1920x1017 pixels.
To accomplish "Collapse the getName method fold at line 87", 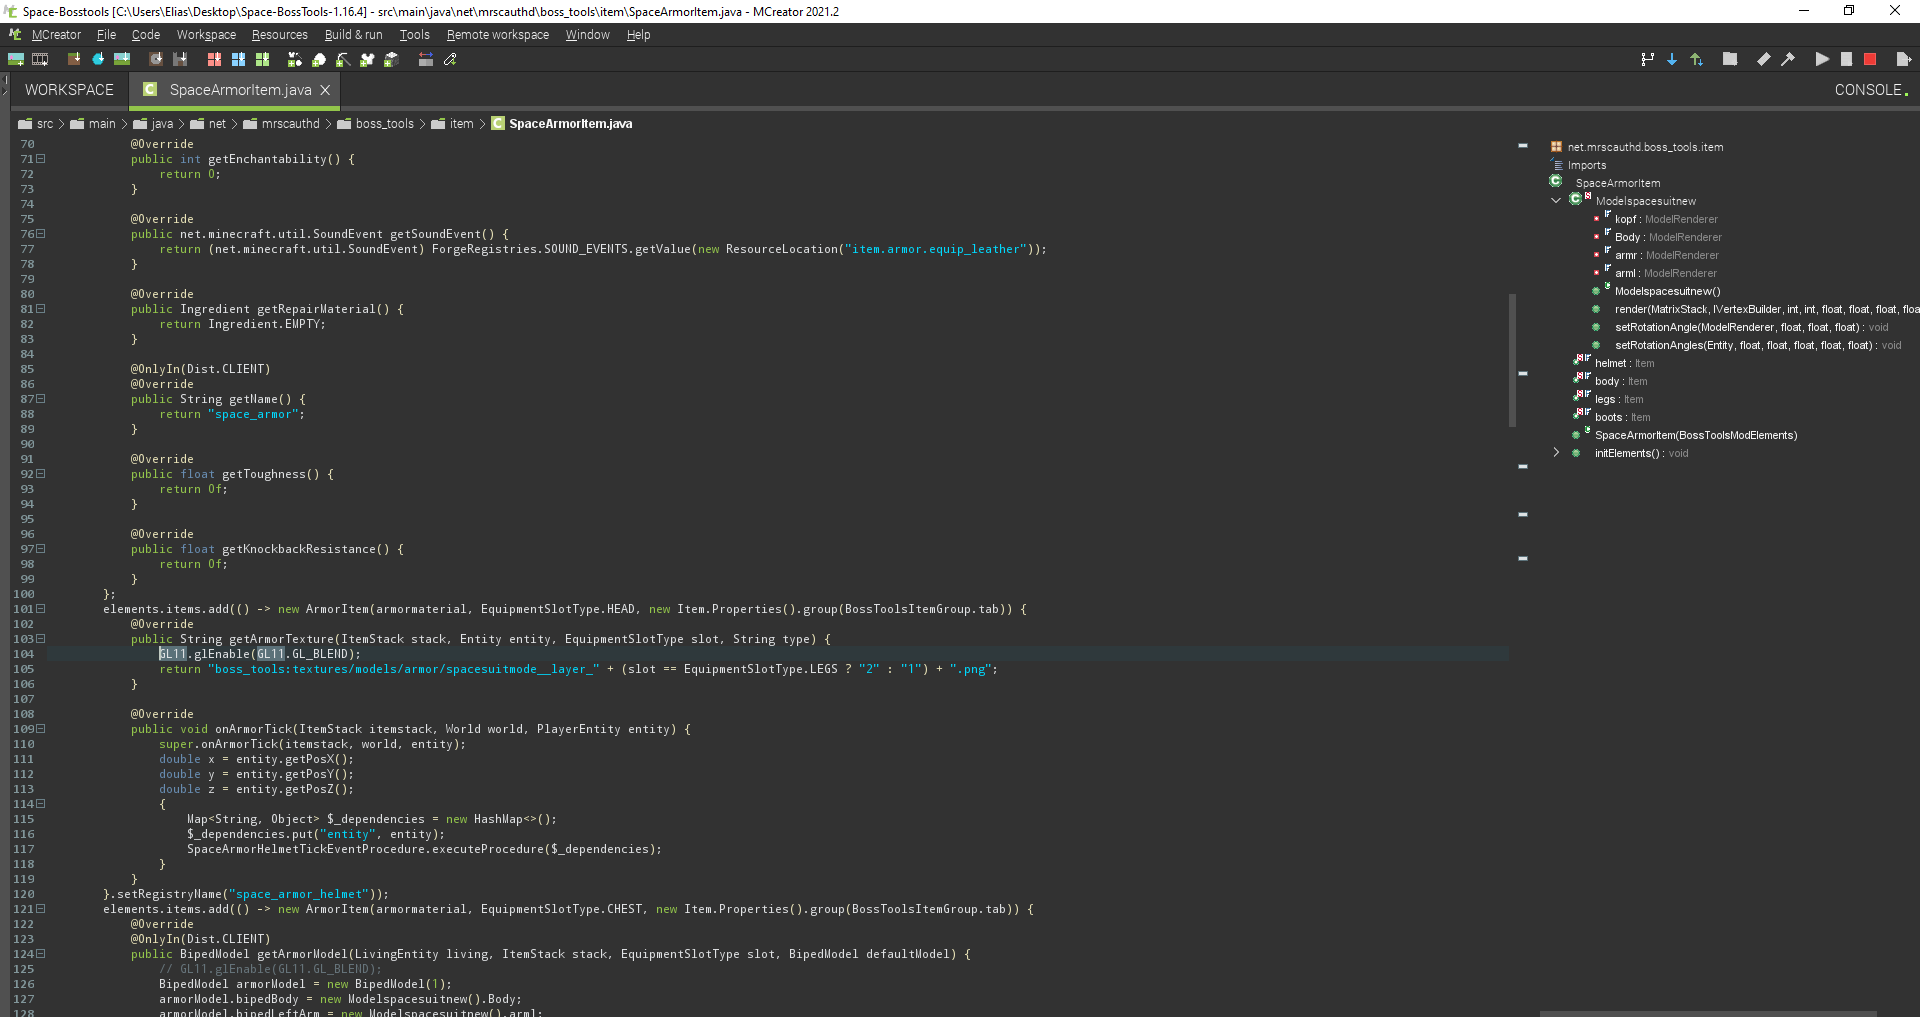I will click(x=39, y=399).
